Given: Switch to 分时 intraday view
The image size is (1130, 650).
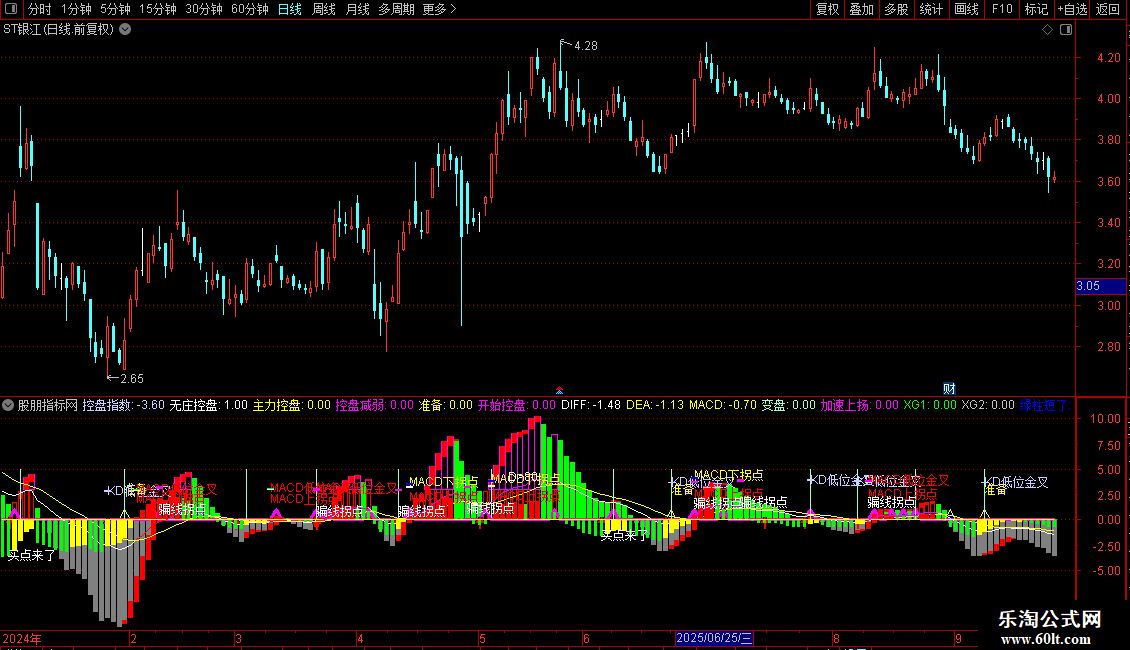Looking at the screenshot, I should pos(40,9).
